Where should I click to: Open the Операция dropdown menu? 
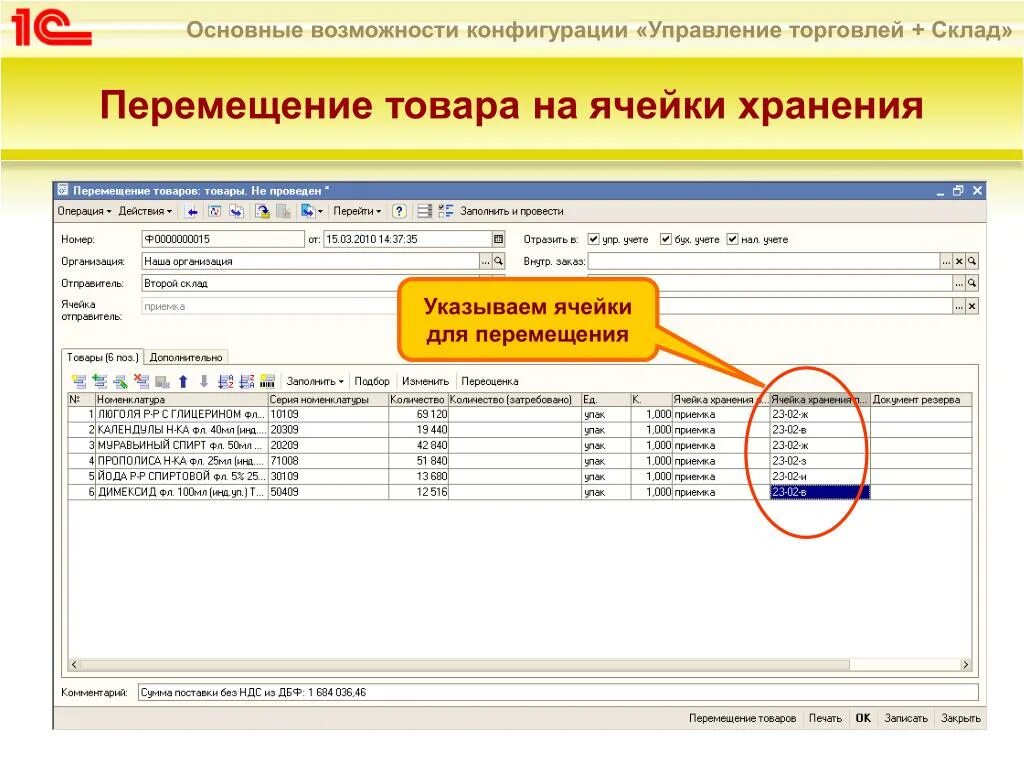[84, 211]
